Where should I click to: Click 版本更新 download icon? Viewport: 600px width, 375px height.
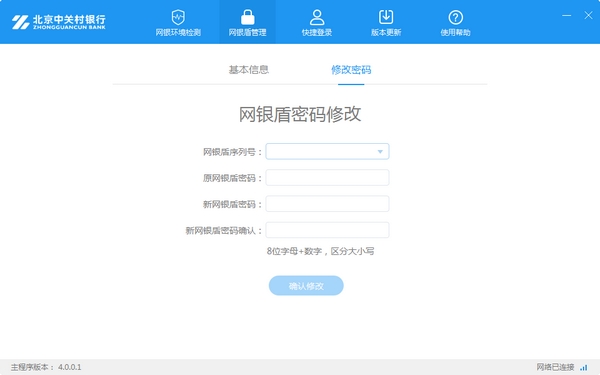[386, 17]
